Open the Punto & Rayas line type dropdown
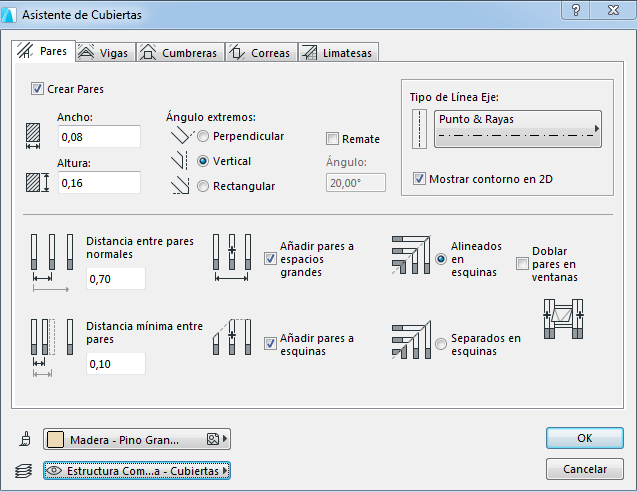 [x=519, y=129]
